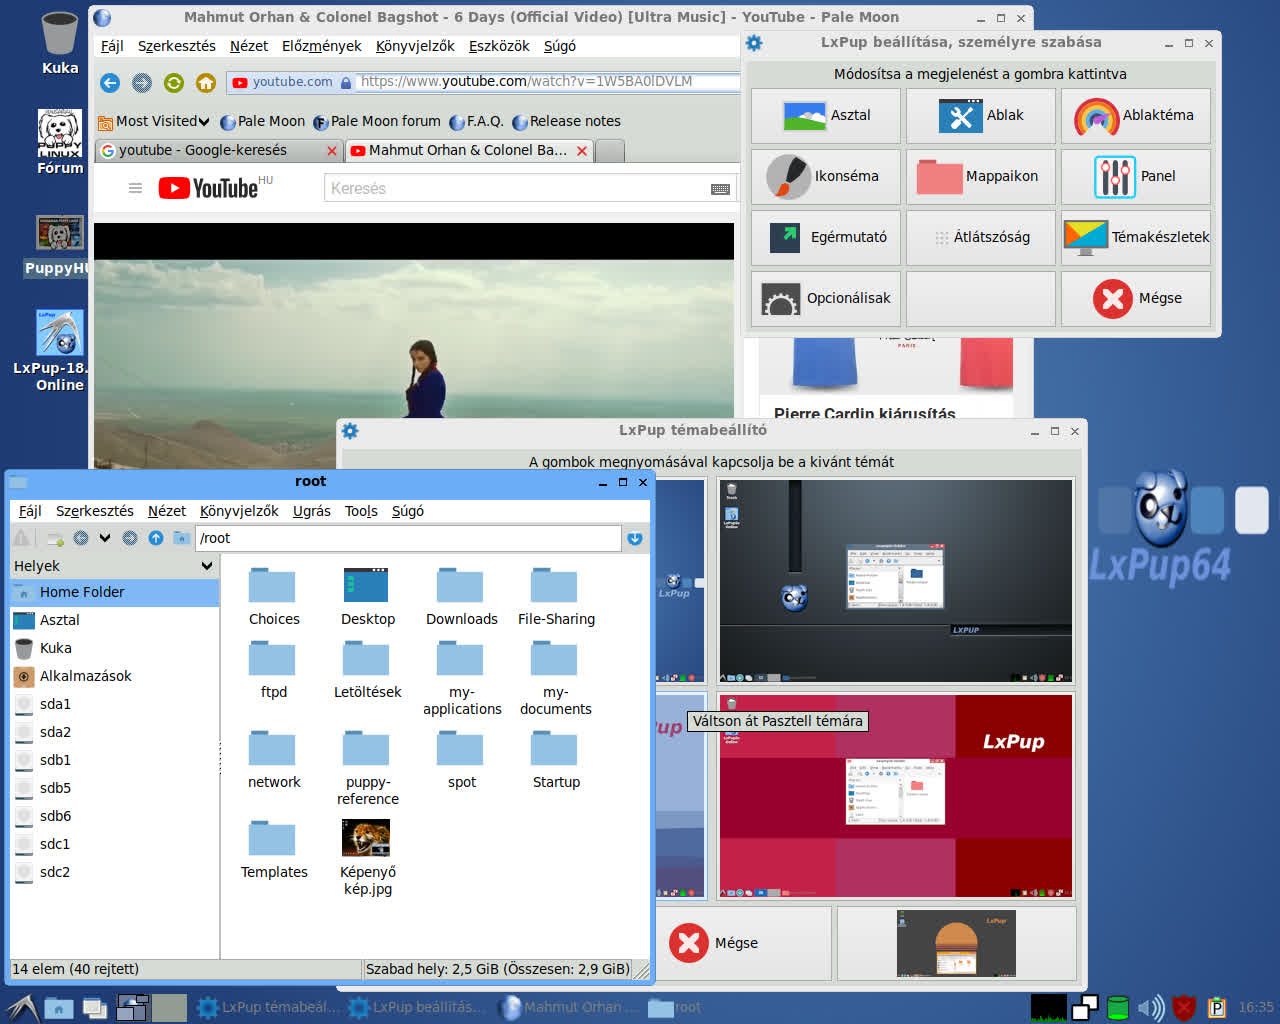Select sdc2 drive in sidebar
Image resolution: width=1280 pixels, height=1024 pixels.
[114, 872]
